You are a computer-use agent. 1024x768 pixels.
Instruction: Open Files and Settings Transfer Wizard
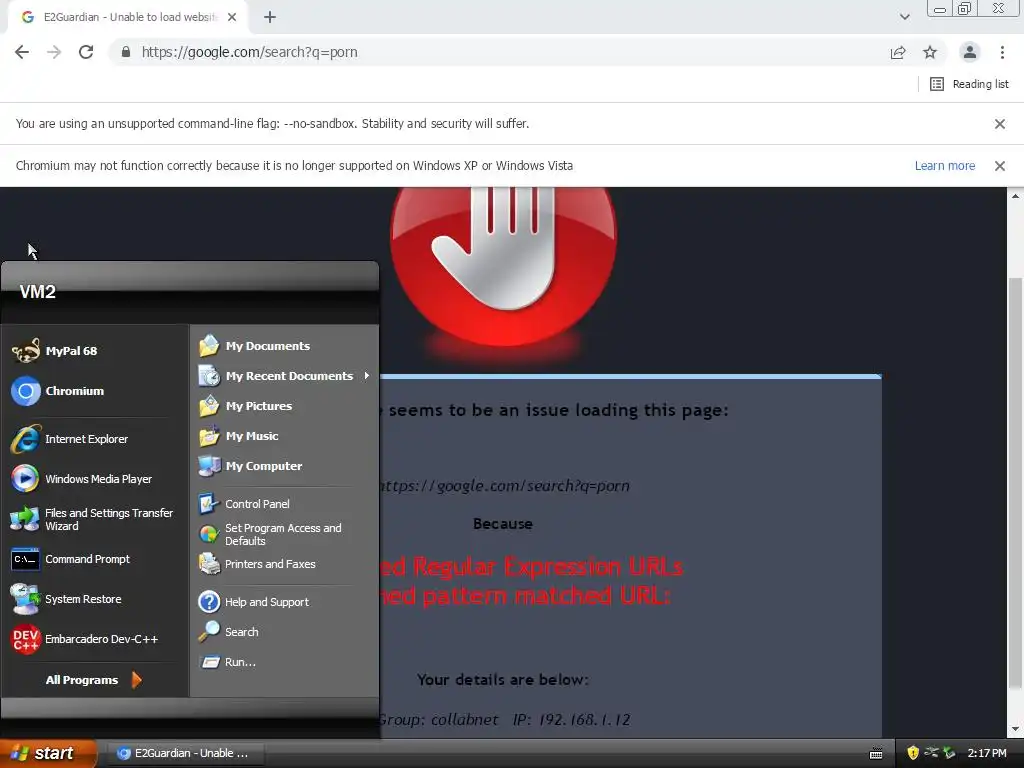click(92, 519)
